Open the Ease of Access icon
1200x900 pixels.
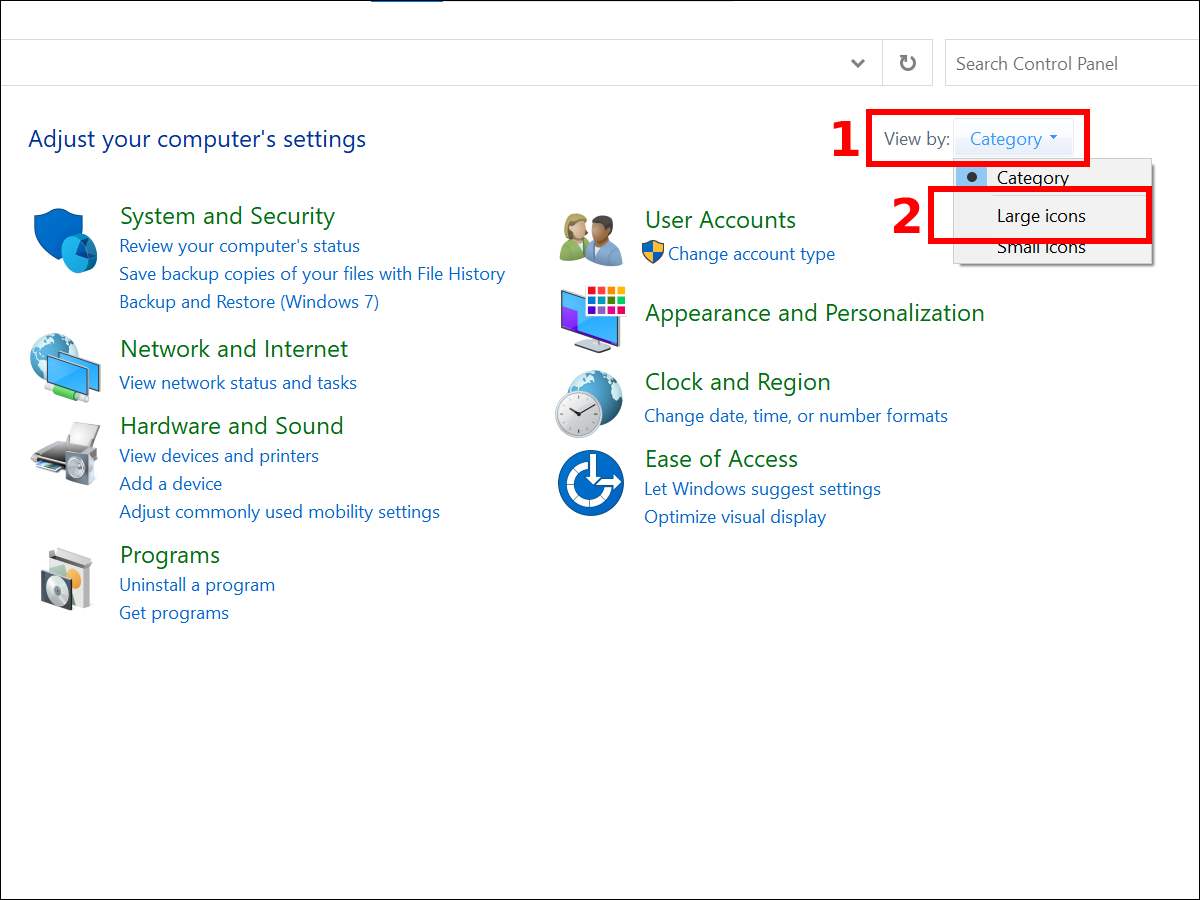click(x=590, y=483)
